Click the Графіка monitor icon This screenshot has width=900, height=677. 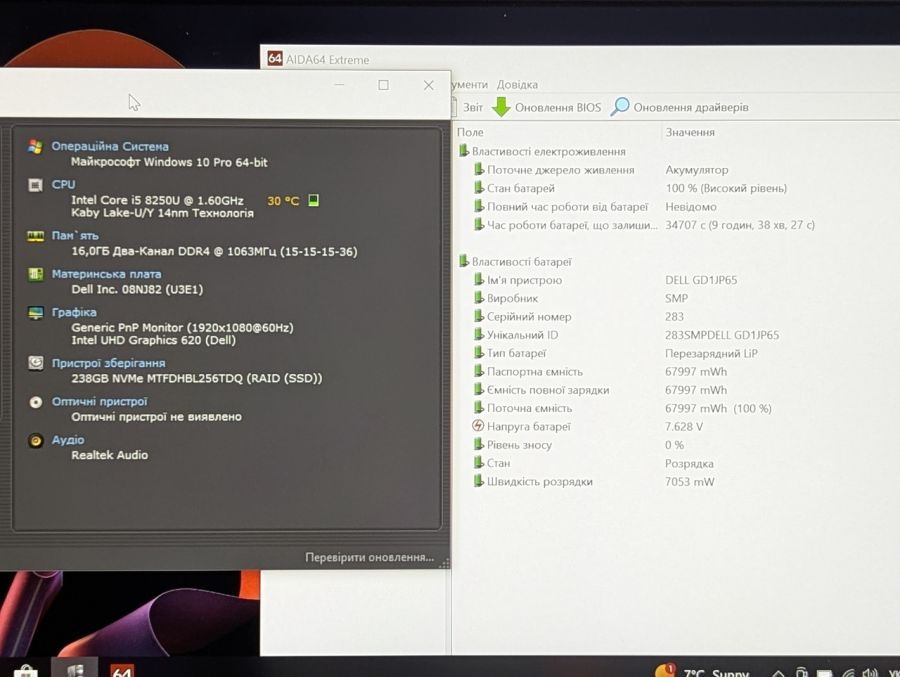point(36,312)
